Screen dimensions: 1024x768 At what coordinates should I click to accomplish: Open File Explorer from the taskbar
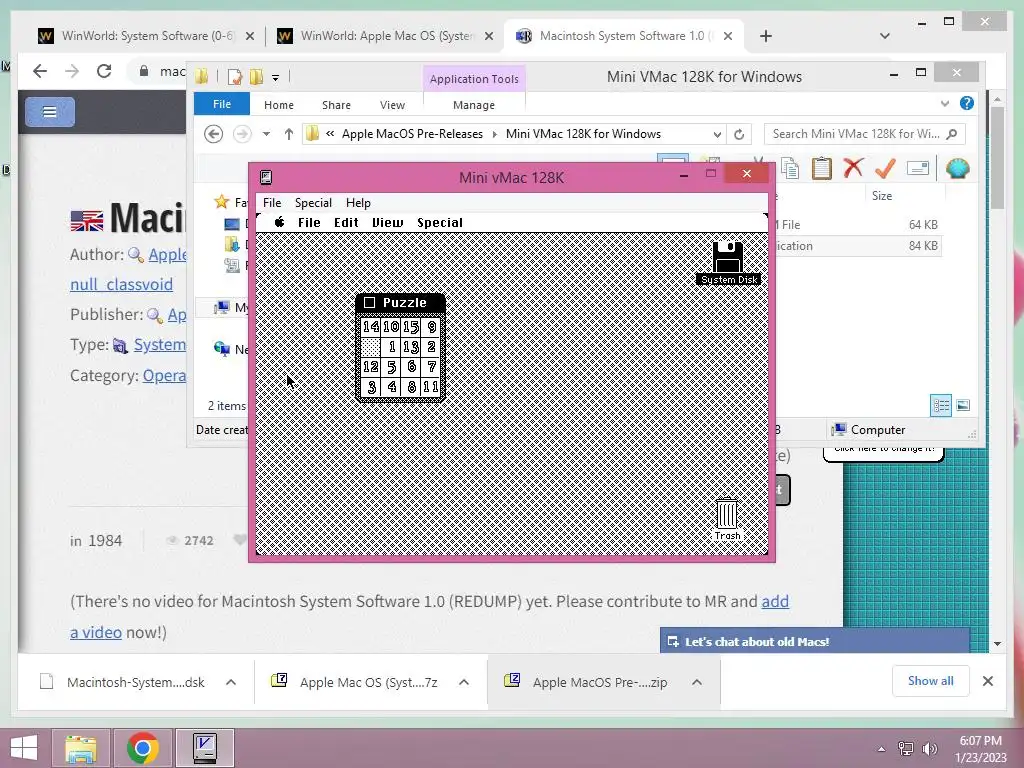(x=80, y=748)
